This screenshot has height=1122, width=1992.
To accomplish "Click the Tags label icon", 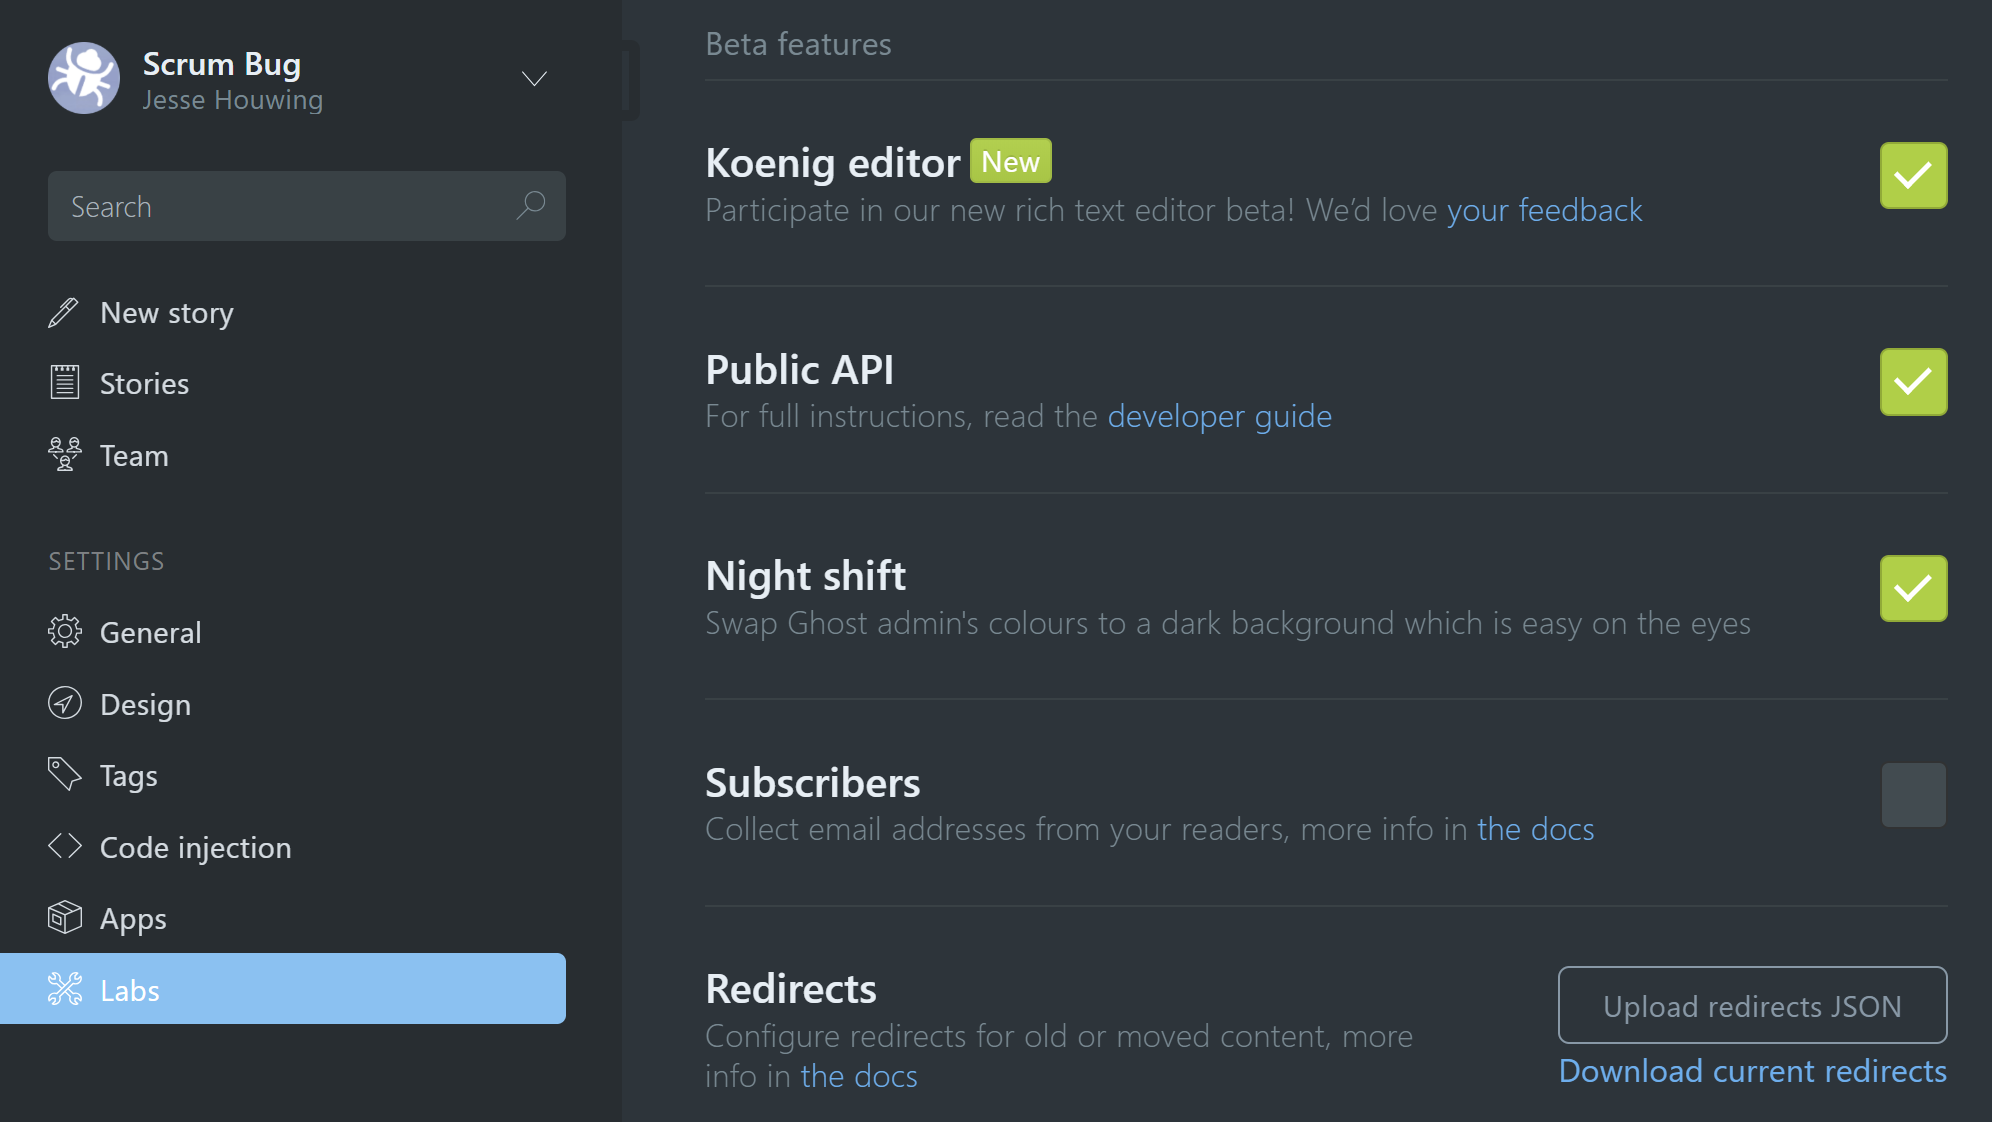I will point(65,774).
